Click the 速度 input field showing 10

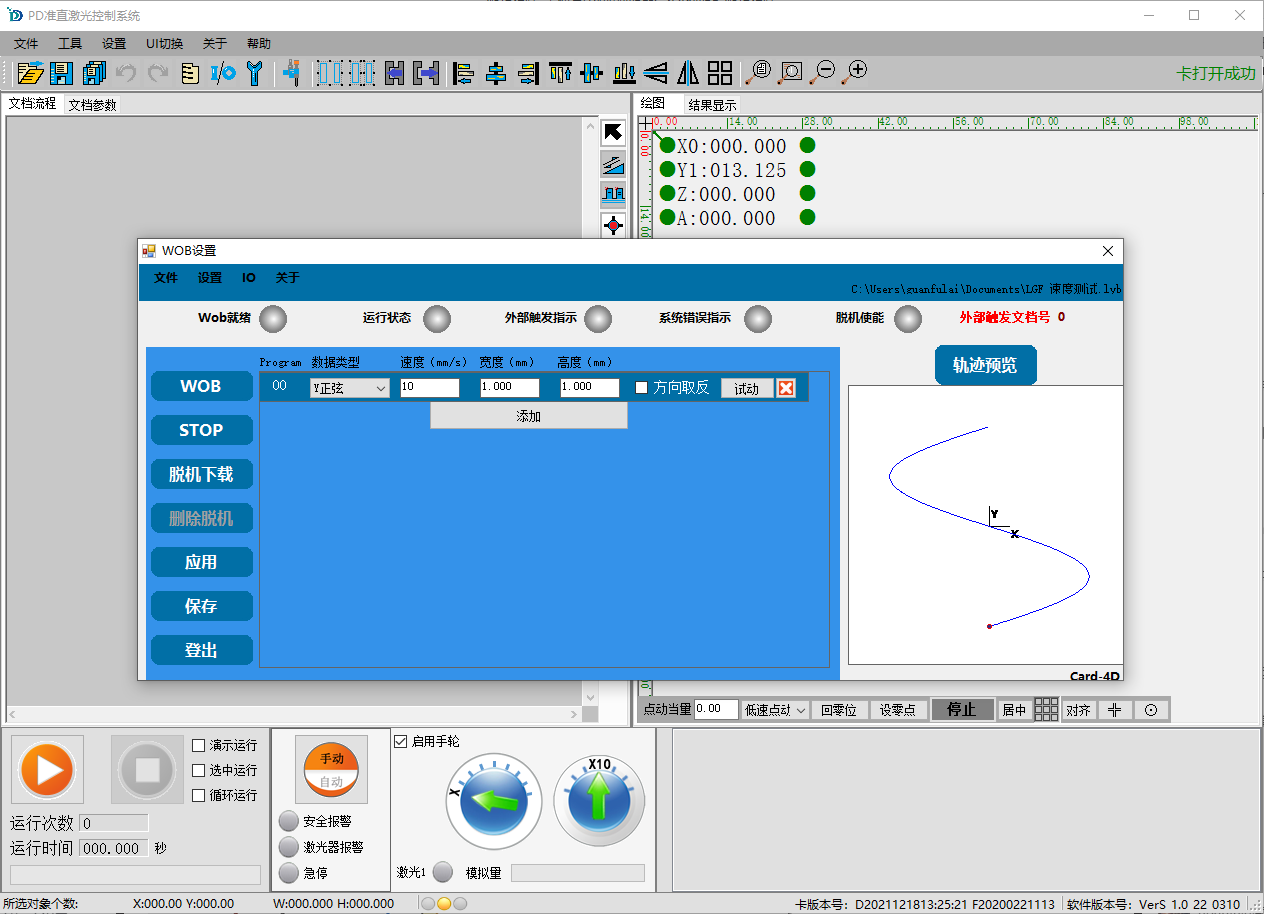coord(429,388)
